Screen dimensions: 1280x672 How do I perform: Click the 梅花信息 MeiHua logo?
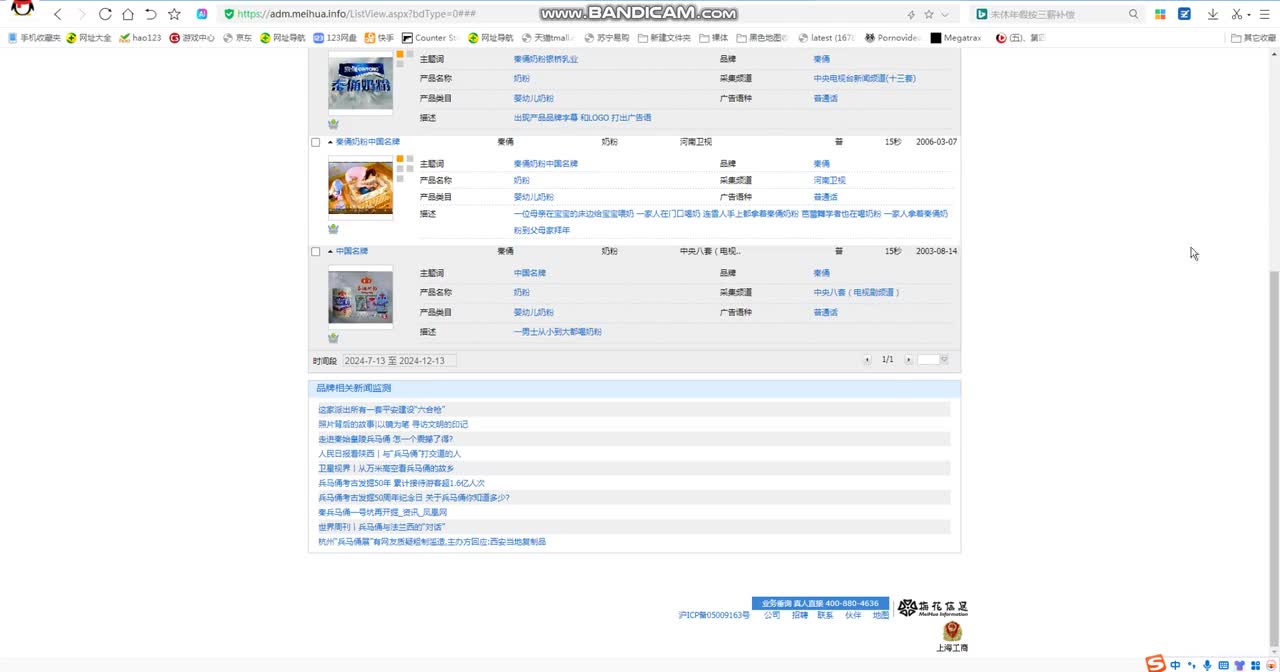(932, 608)
